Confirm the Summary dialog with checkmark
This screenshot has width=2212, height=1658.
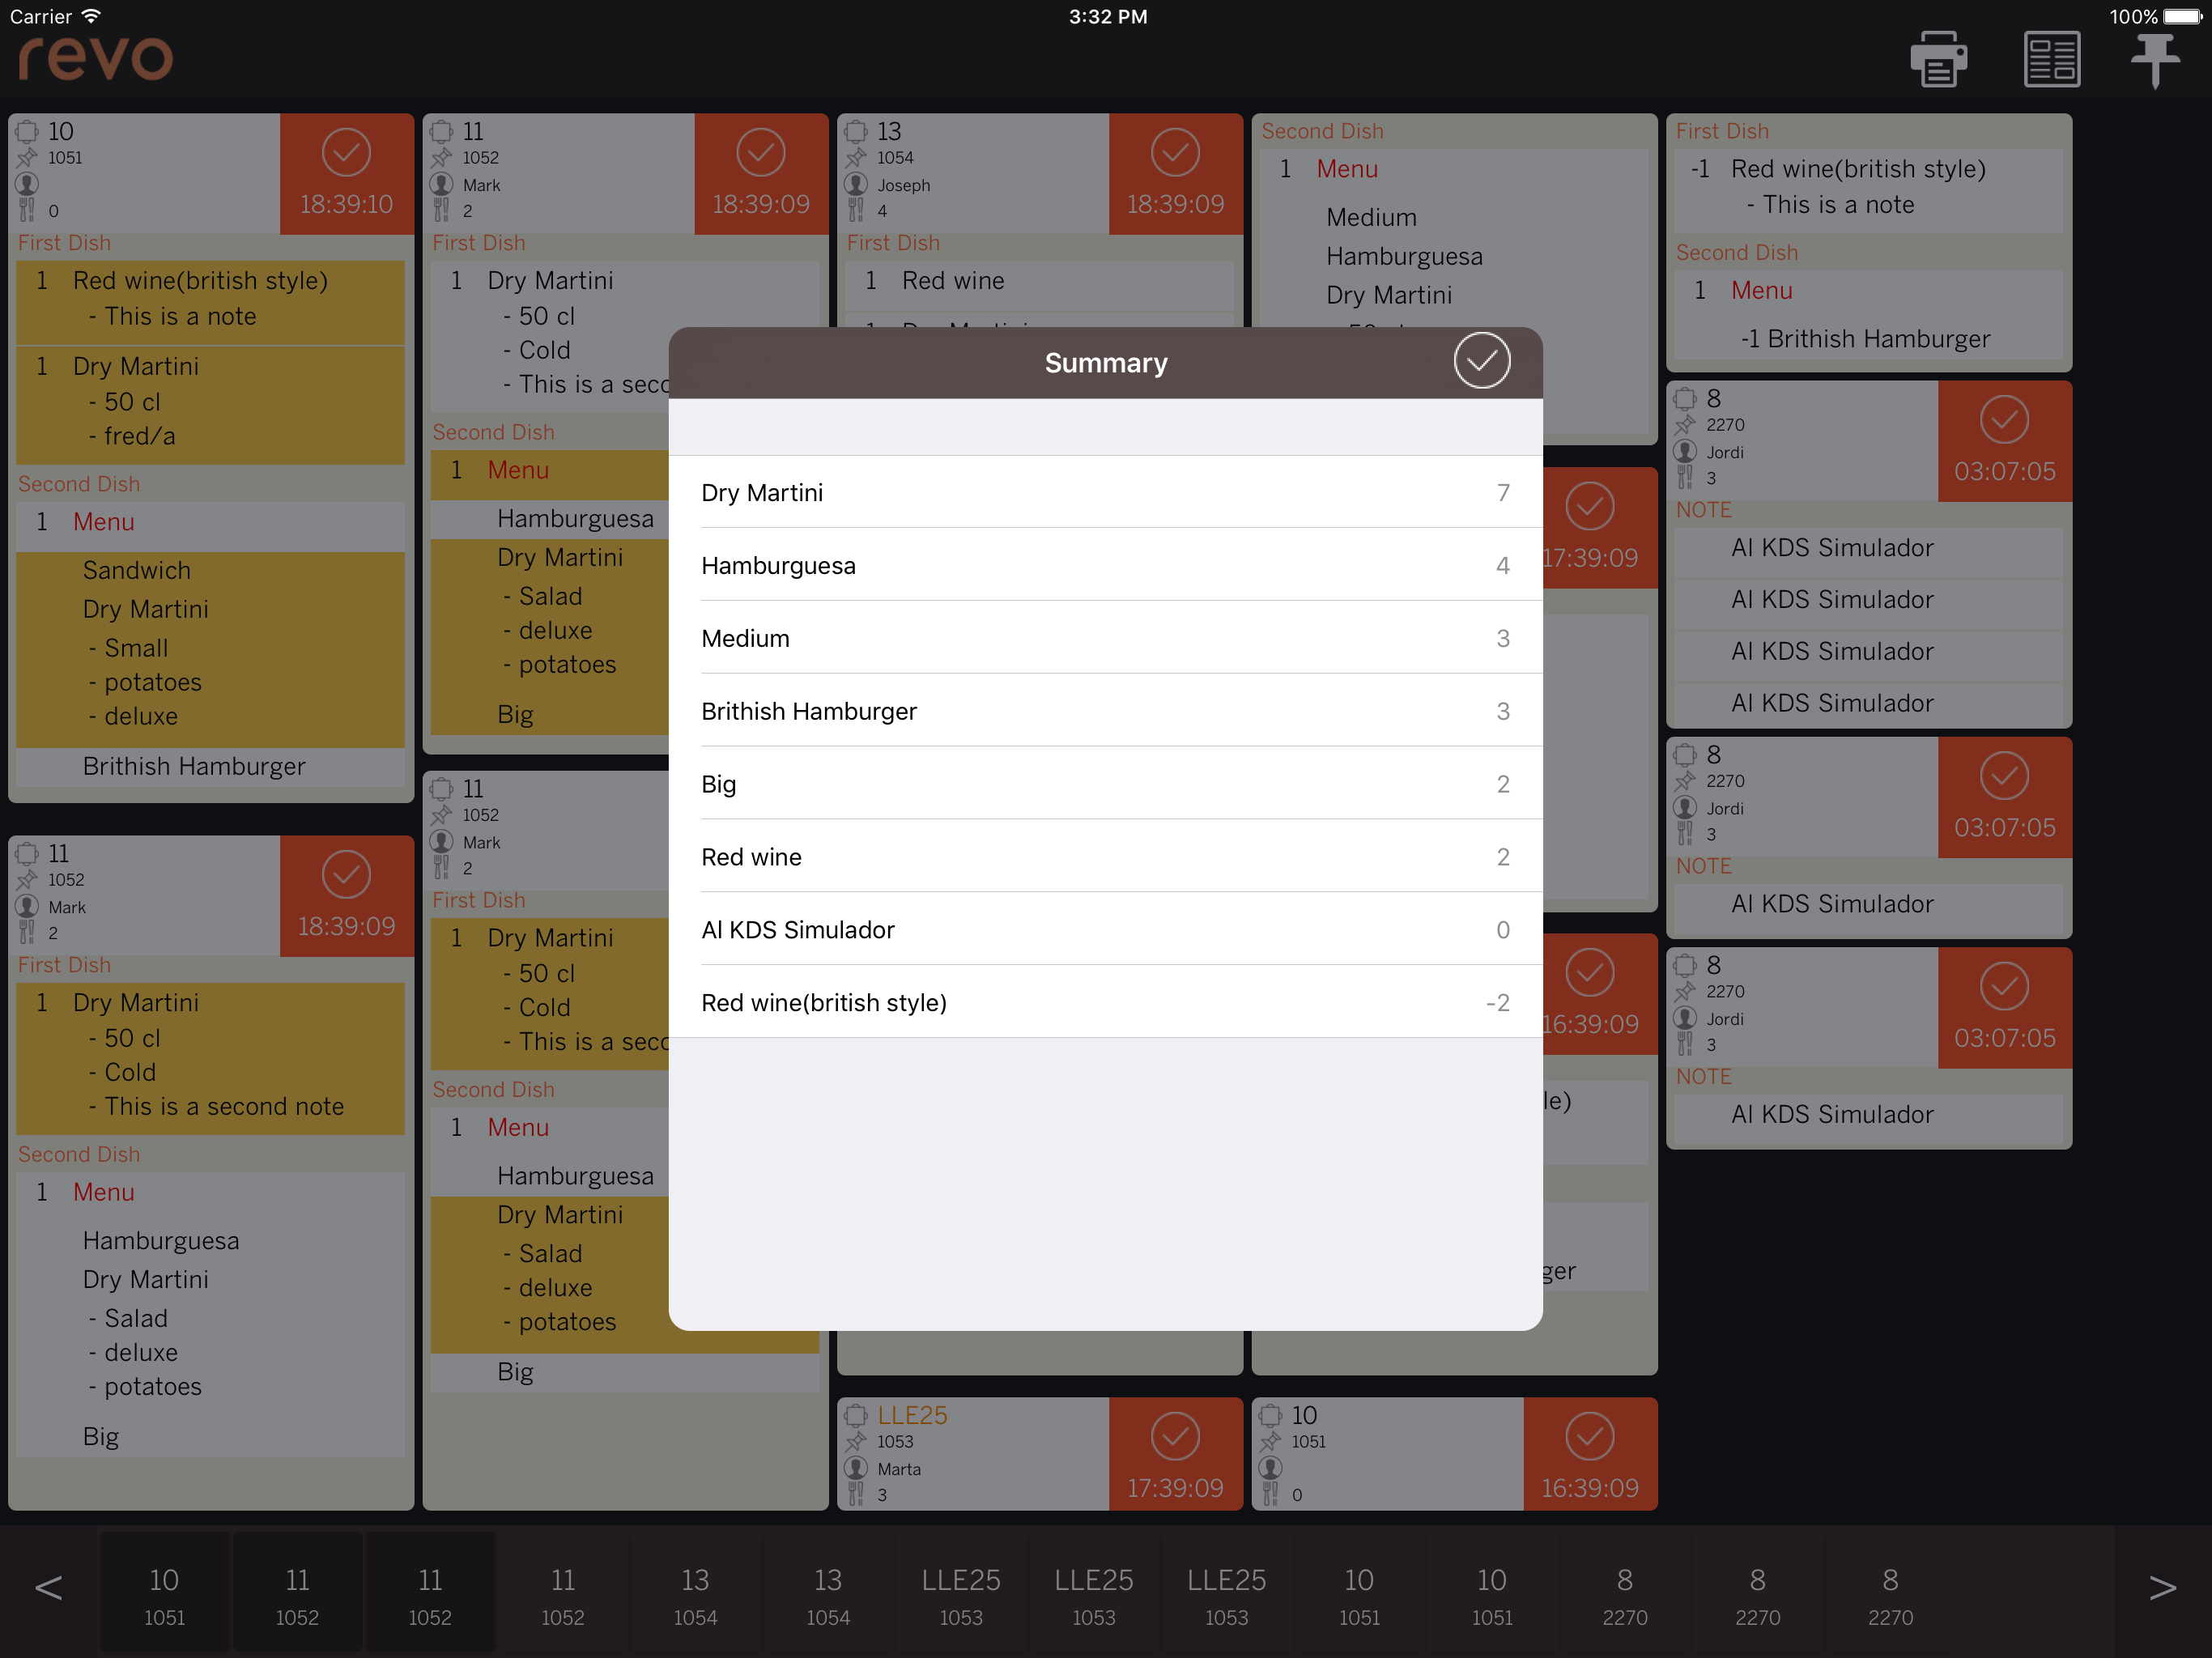click(1480, 362)
